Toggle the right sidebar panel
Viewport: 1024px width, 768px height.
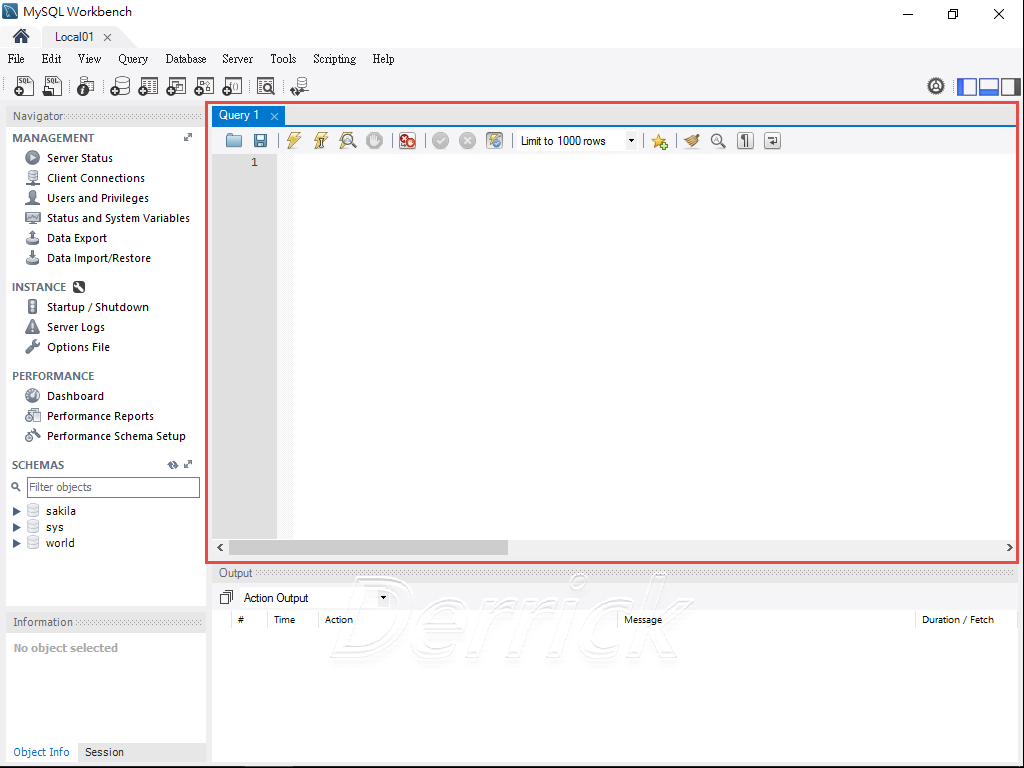click(1010, 86)
